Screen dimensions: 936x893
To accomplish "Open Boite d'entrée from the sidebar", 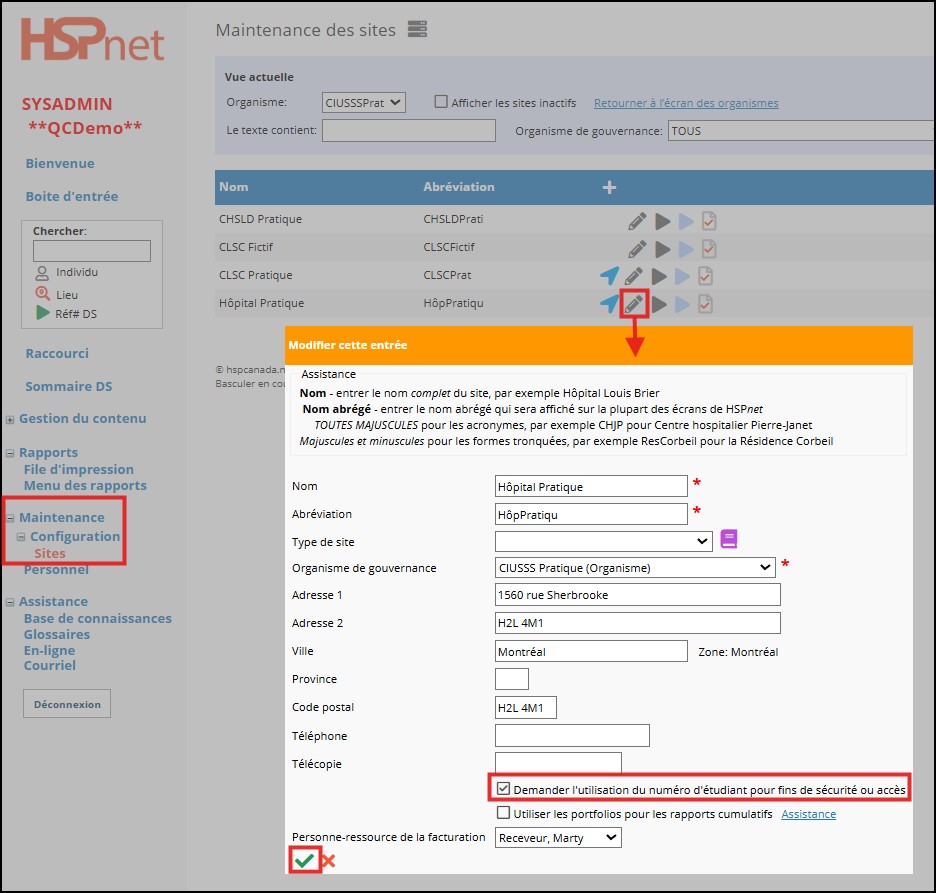I will pyautogui.click(x=72, y=197).
